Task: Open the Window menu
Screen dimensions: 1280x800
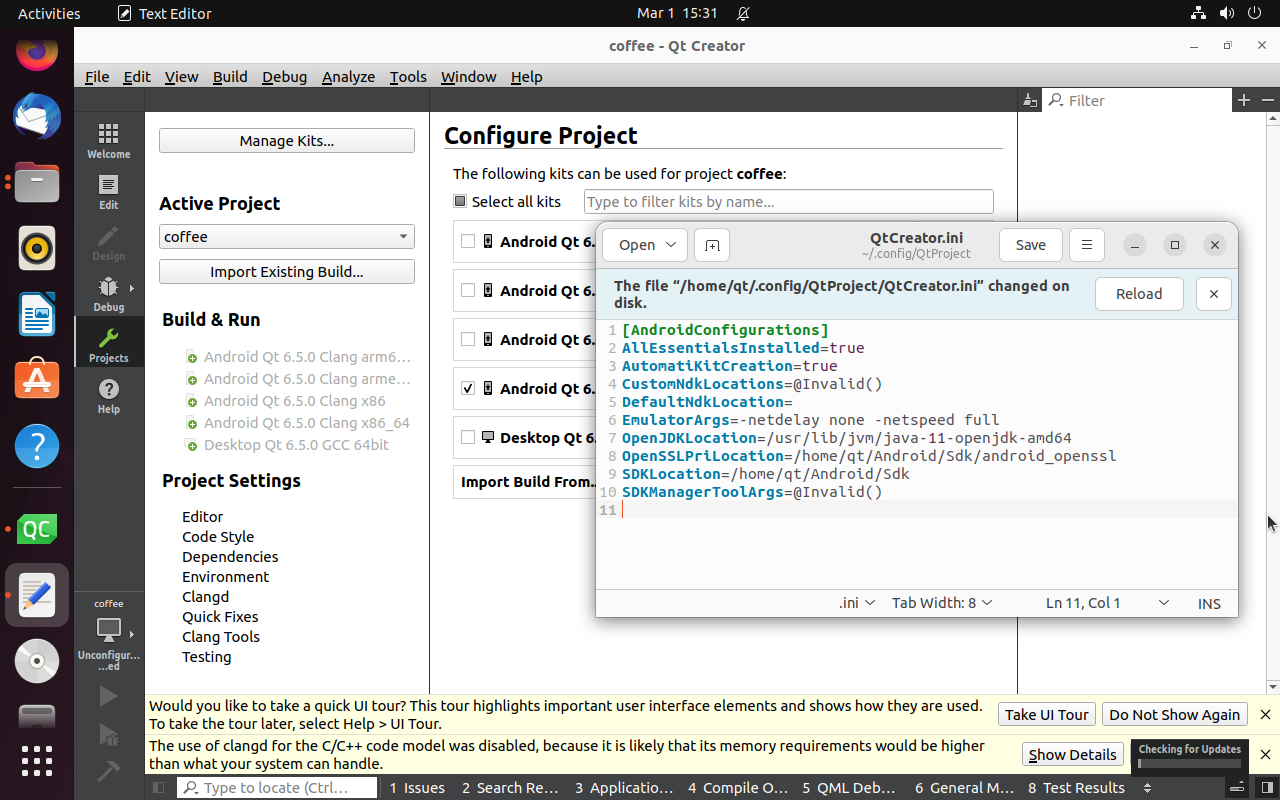Action: point(469,77)
